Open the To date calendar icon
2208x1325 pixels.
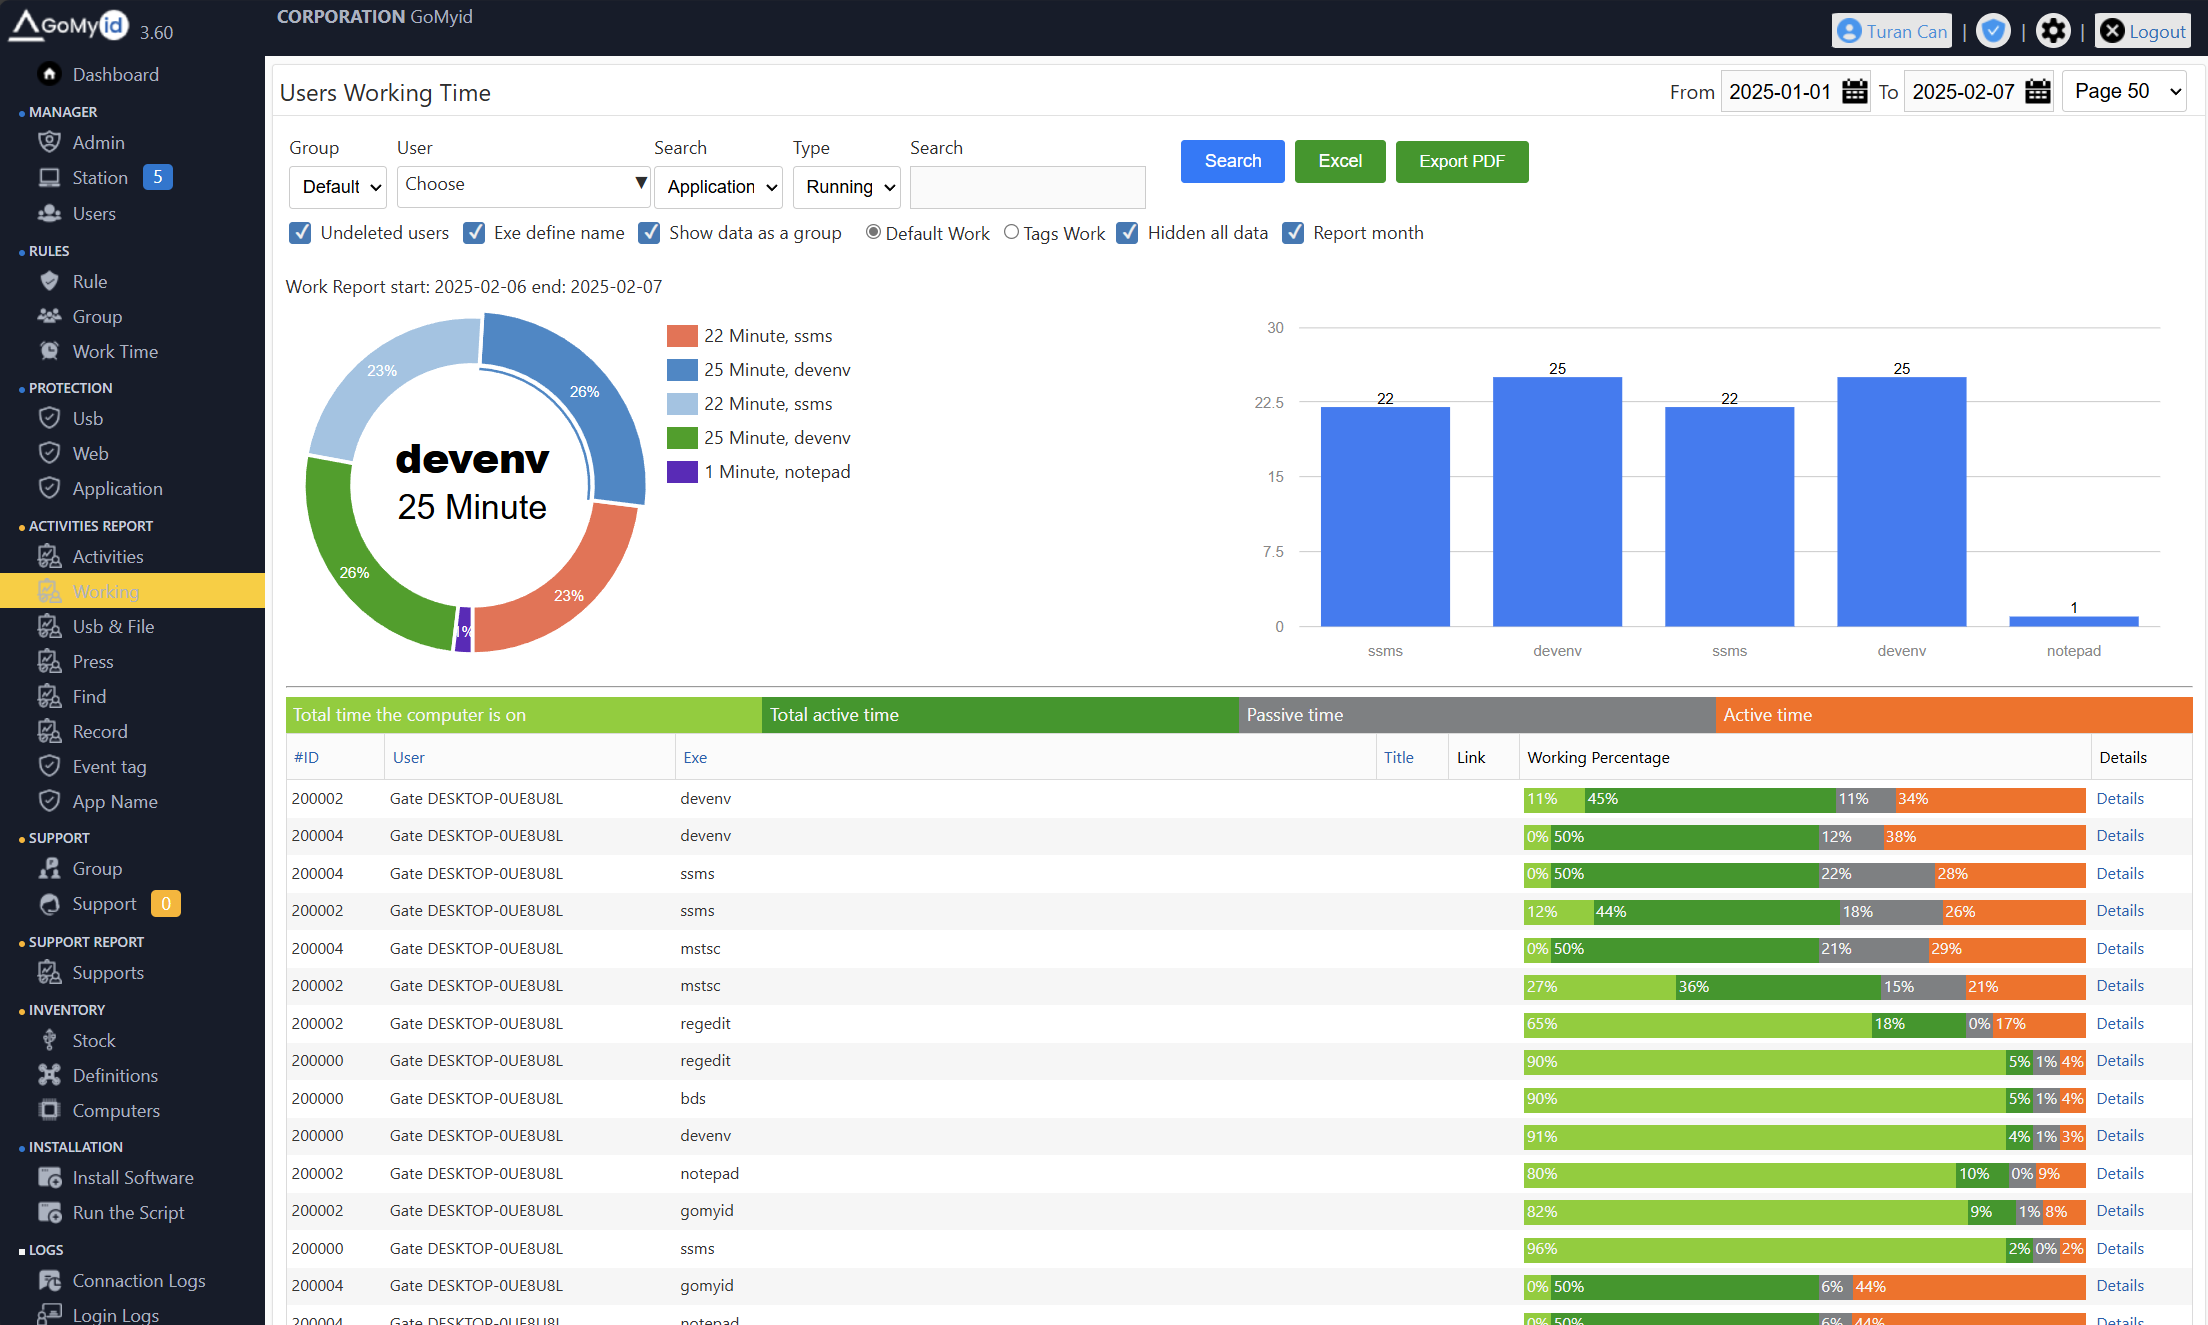click(x=2038, y=92)
